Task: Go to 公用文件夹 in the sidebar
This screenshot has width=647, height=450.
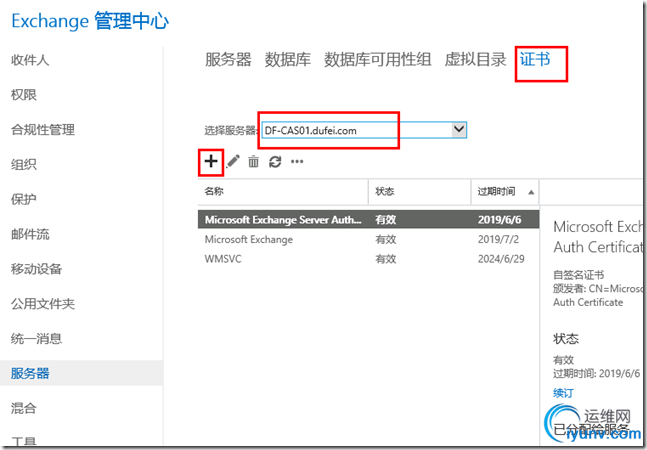Action: point(43,304)
